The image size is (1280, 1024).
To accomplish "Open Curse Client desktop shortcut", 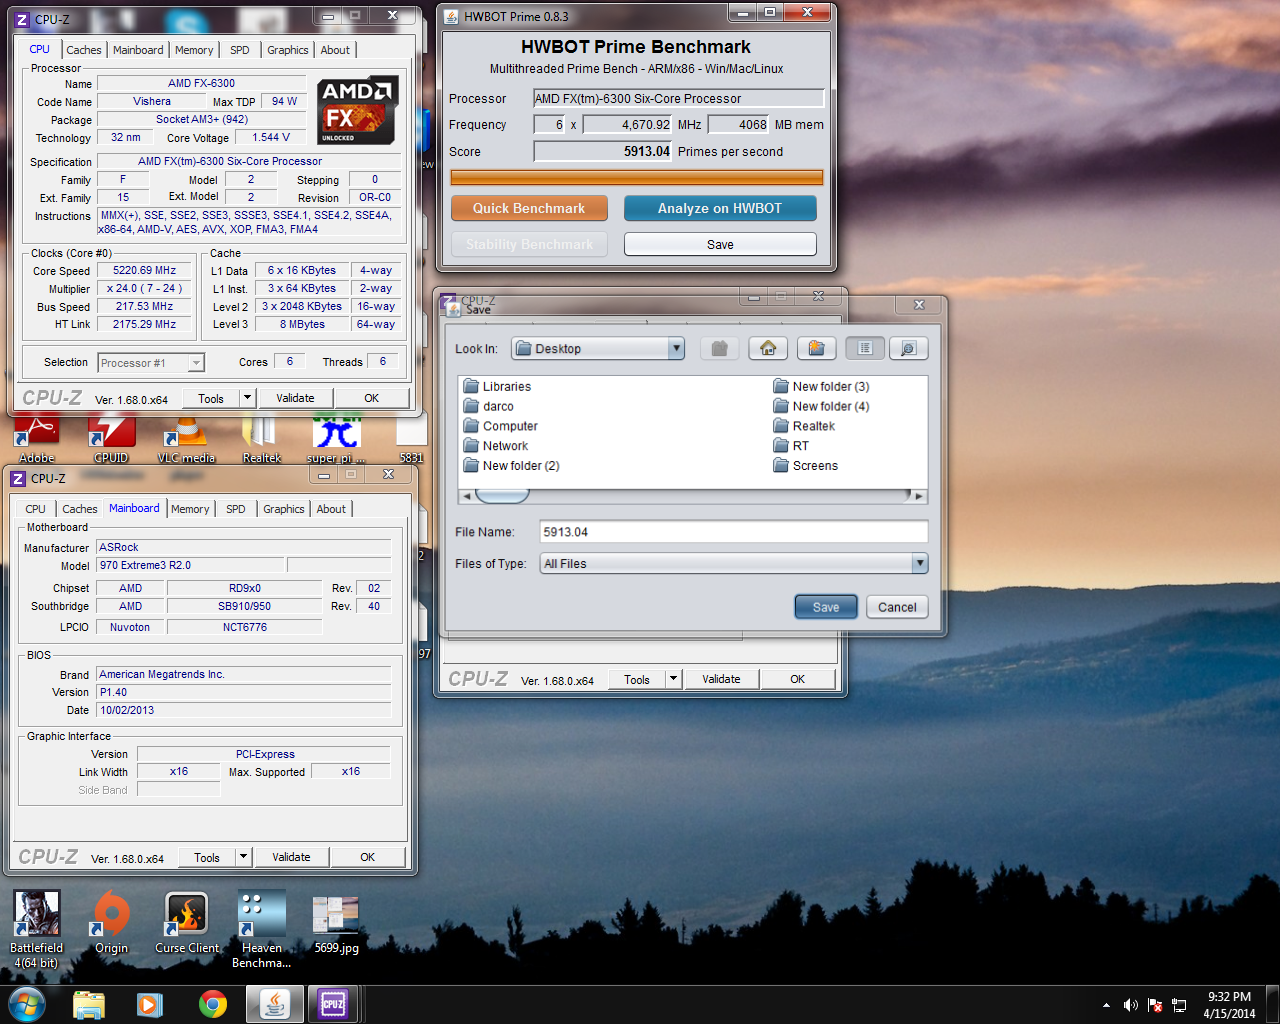I will click(x=187, y=923).
